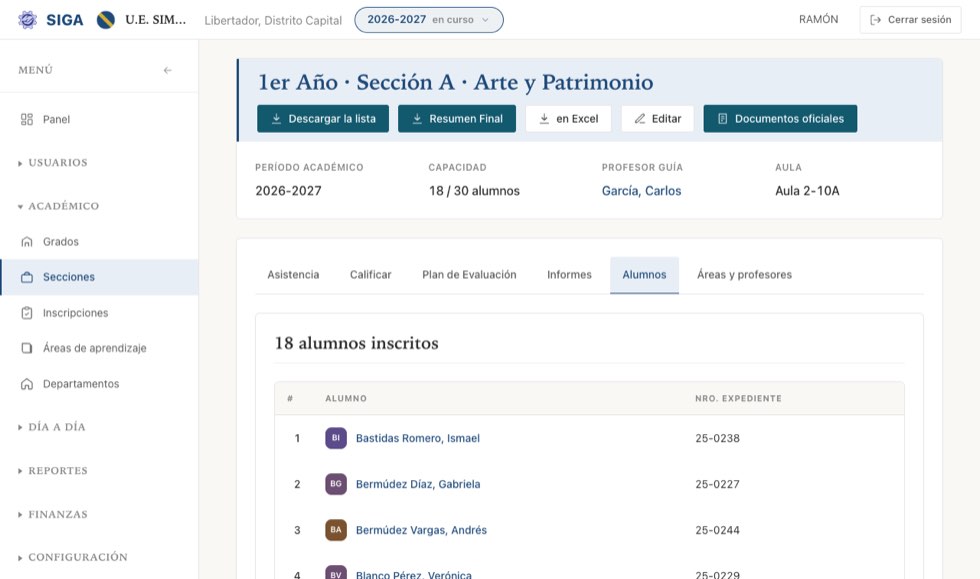Open the 2026-2027 en curso period dropdown

click(429, 20)
